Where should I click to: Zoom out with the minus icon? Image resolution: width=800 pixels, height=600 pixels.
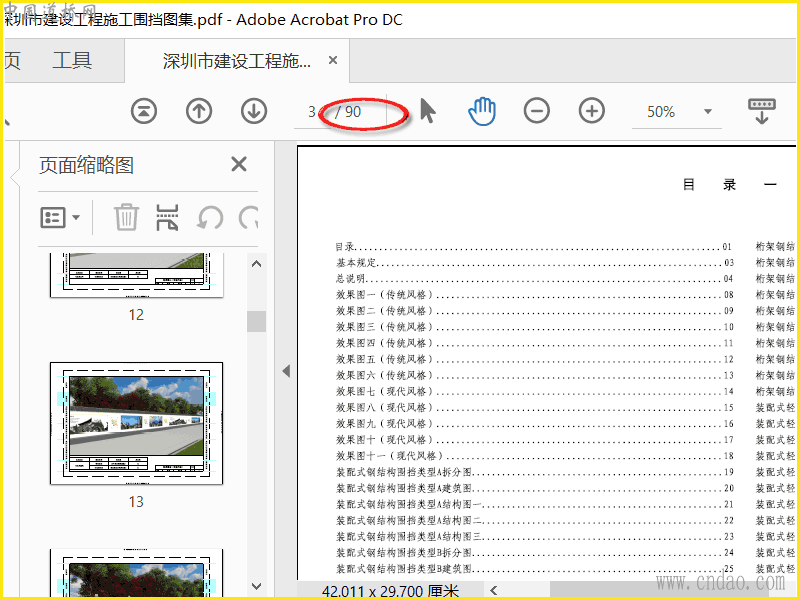[x=537, y=111]
